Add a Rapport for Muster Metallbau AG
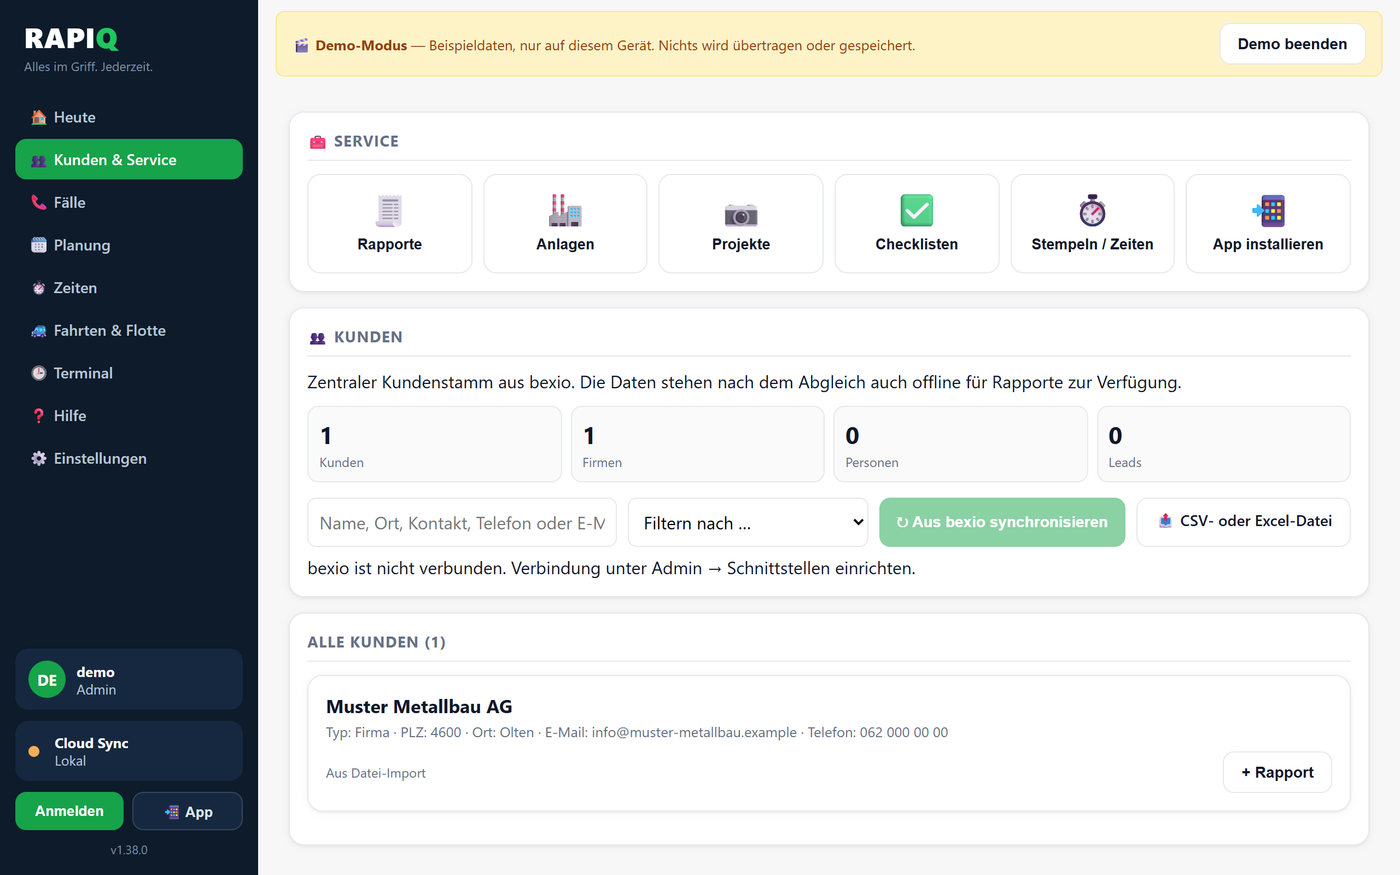Viewport: 1400px width, 875px height. click(1277, 772)
